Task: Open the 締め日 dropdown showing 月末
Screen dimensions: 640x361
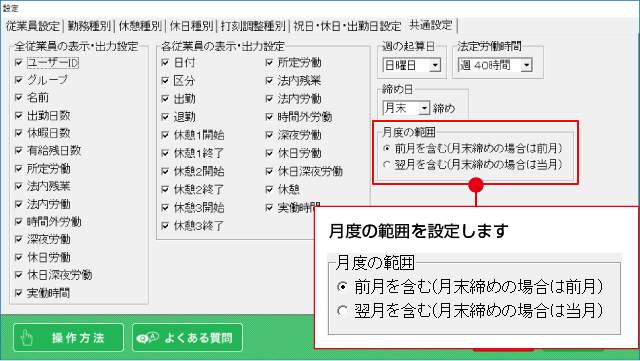Action: 407,108
